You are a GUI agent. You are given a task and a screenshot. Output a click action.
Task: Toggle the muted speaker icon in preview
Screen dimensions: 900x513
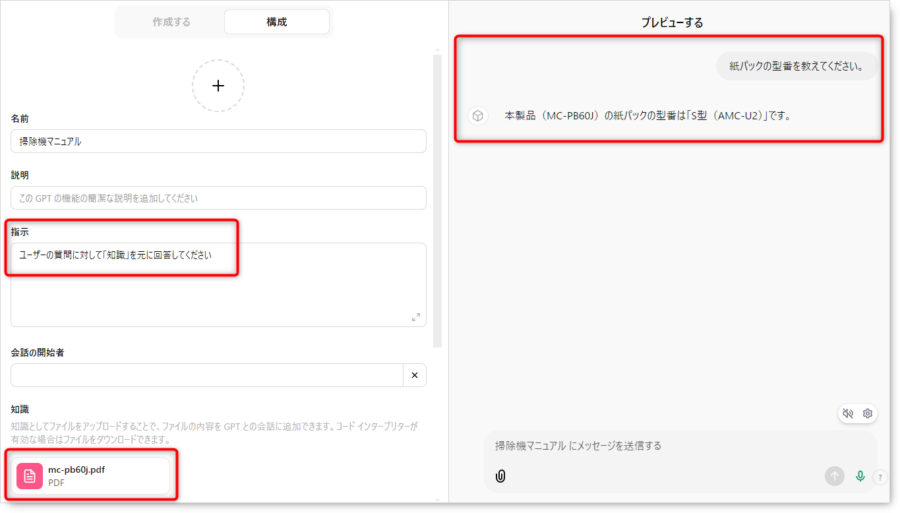point(848,413)
